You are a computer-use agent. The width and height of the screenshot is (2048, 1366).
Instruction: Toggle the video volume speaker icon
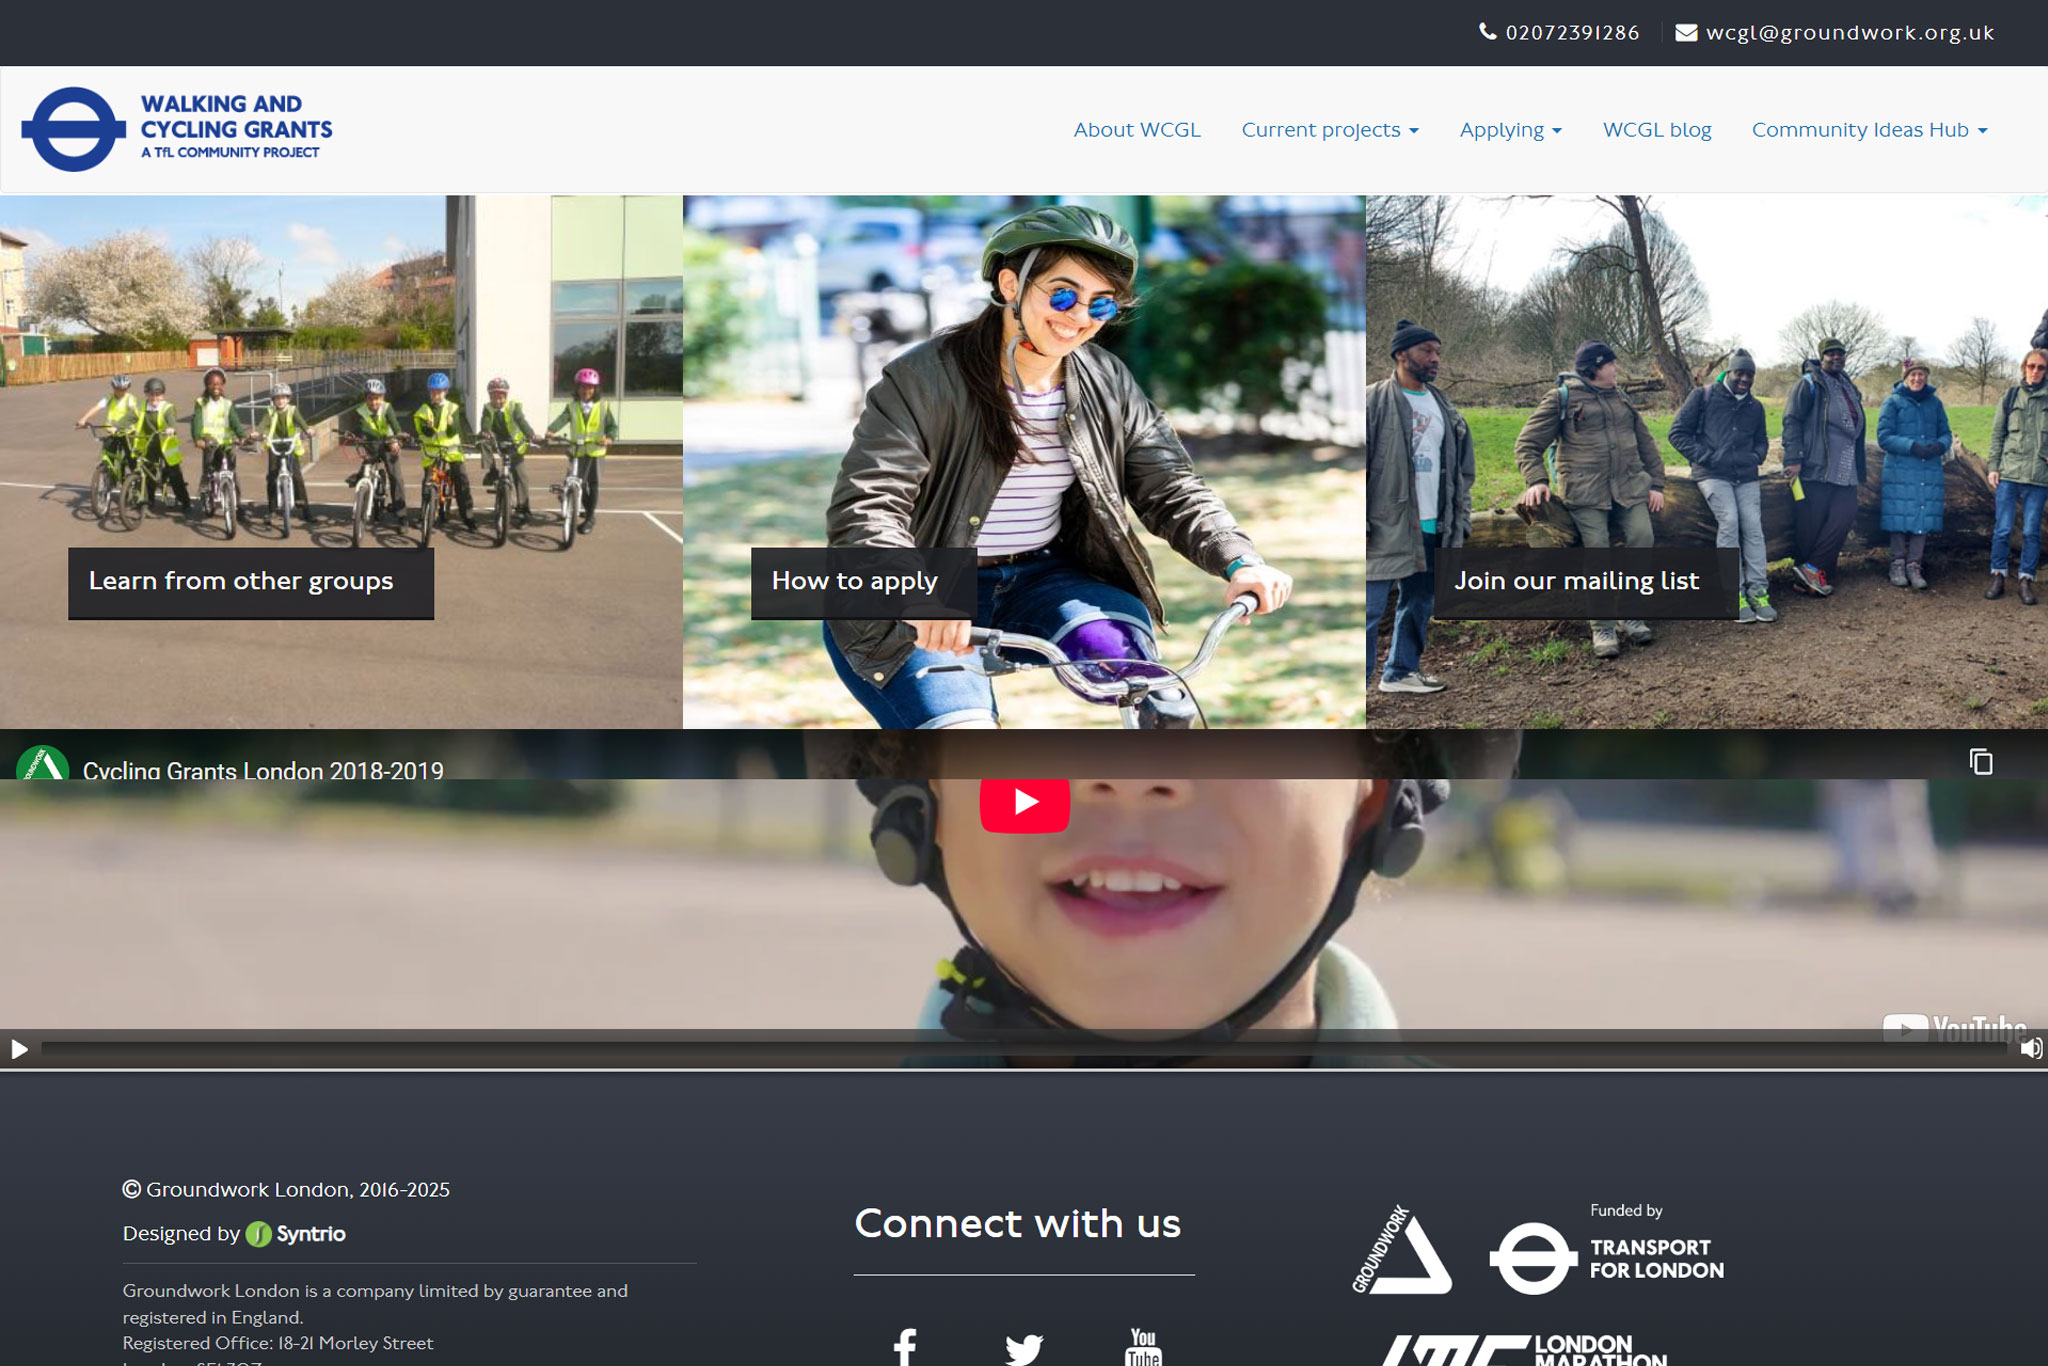[x=2030, y=1048]
